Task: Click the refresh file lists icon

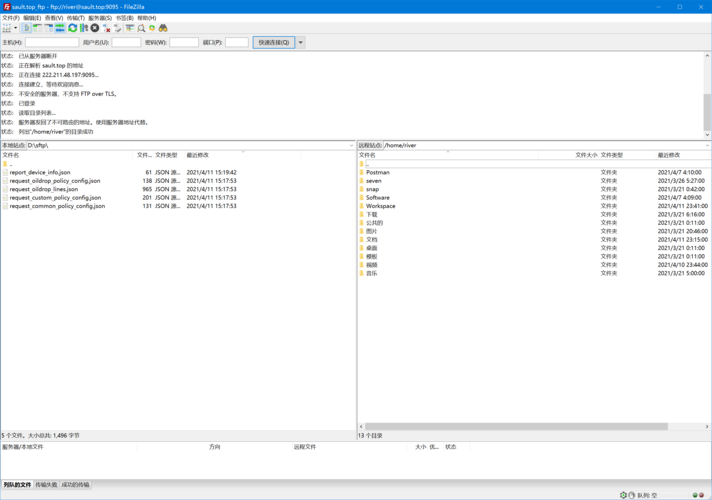Action: 73,28
